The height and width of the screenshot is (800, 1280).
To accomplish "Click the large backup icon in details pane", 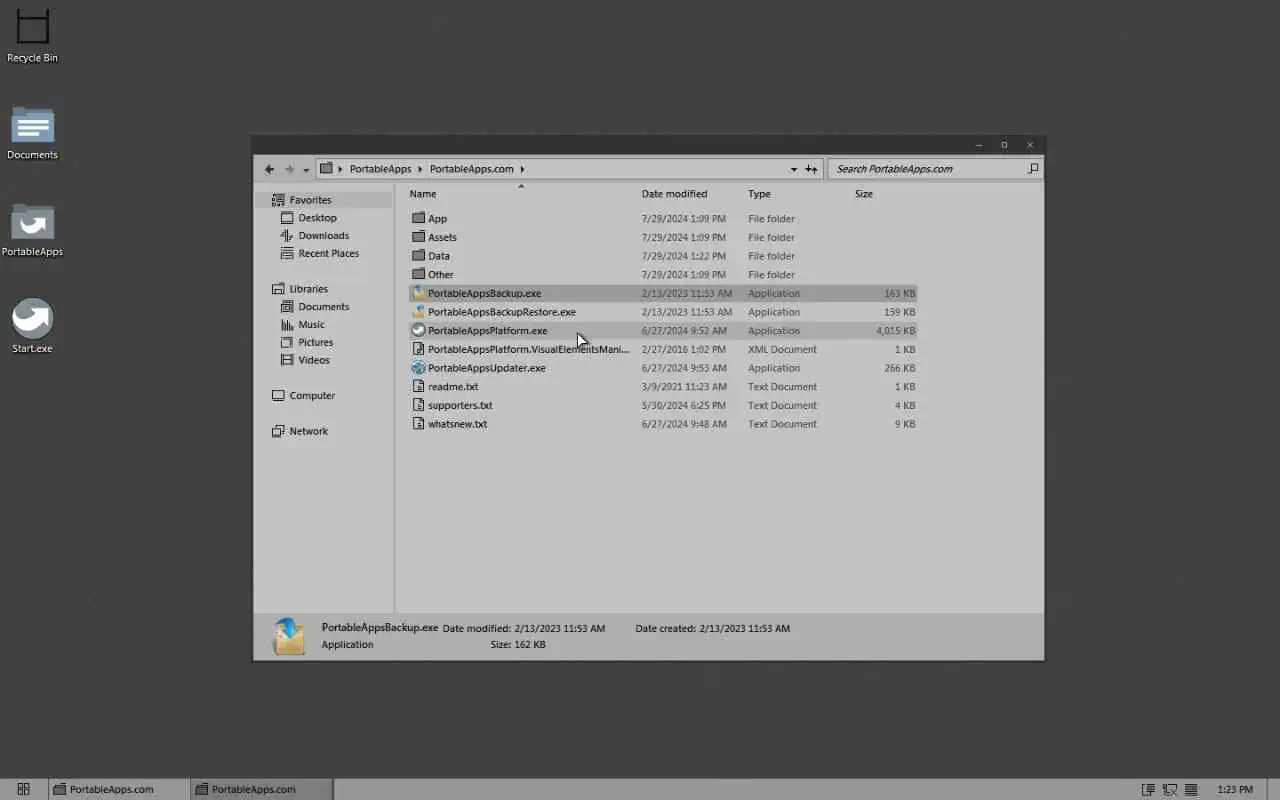I will tap(288, 636).
